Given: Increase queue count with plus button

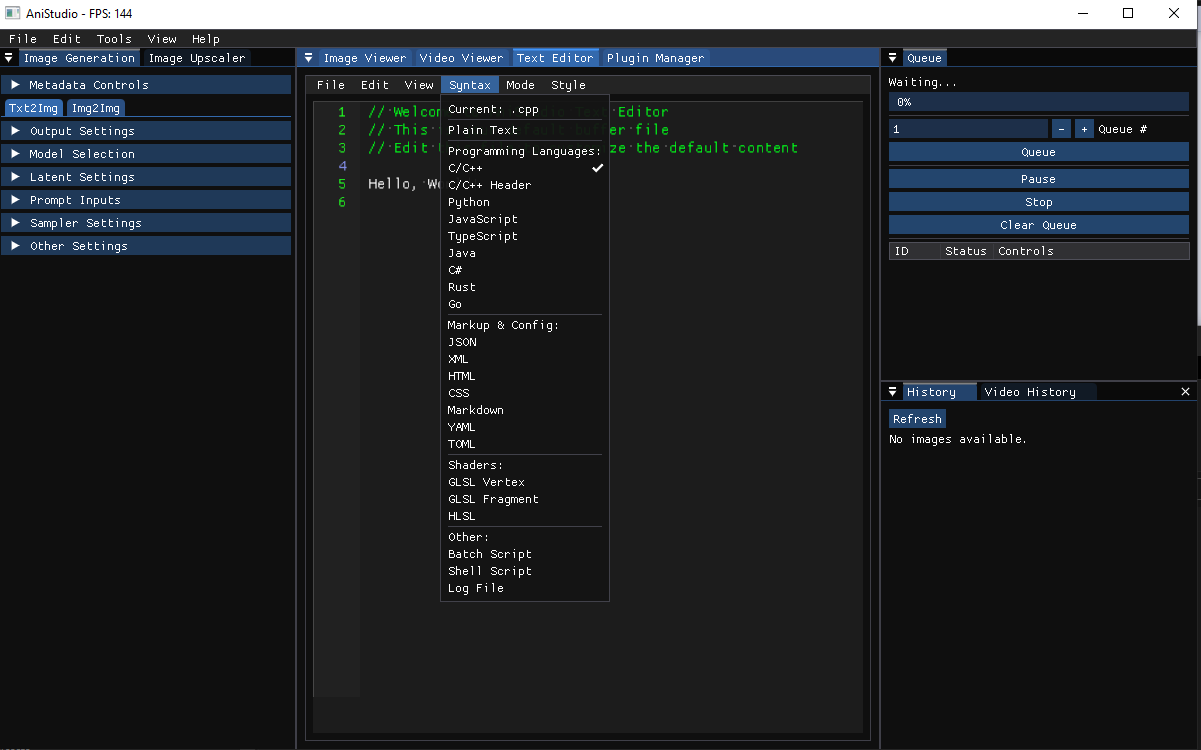Looking at the screenshot, I should pos(1084,129).
